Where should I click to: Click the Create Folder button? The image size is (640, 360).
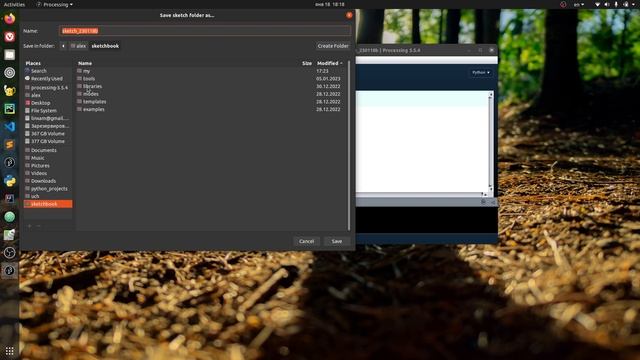point(333,46)
